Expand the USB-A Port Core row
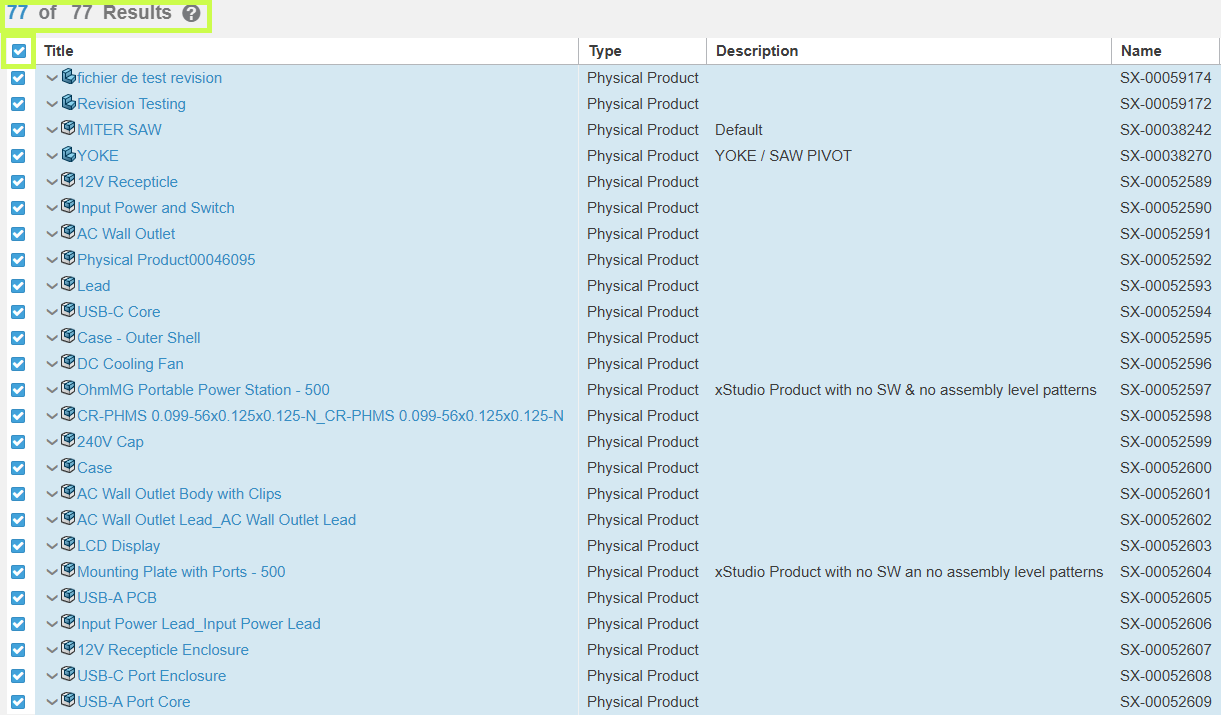 [x=52, y=702]
